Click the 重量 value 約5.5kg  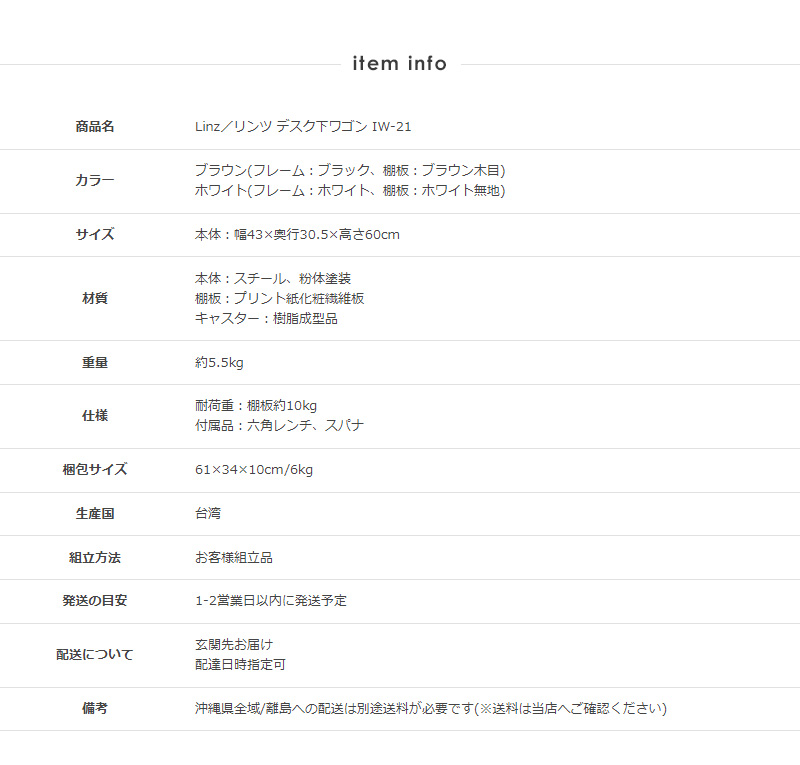pos(221,363)
